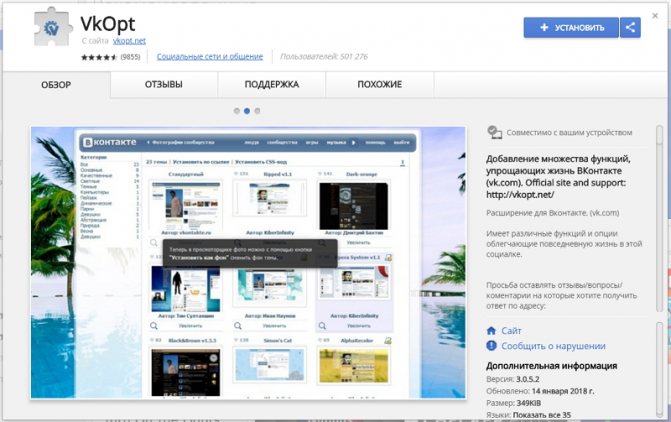The width and height of the screenshot is (671, 422).
Task: Click the VkOpt title text
Action: 108,24
